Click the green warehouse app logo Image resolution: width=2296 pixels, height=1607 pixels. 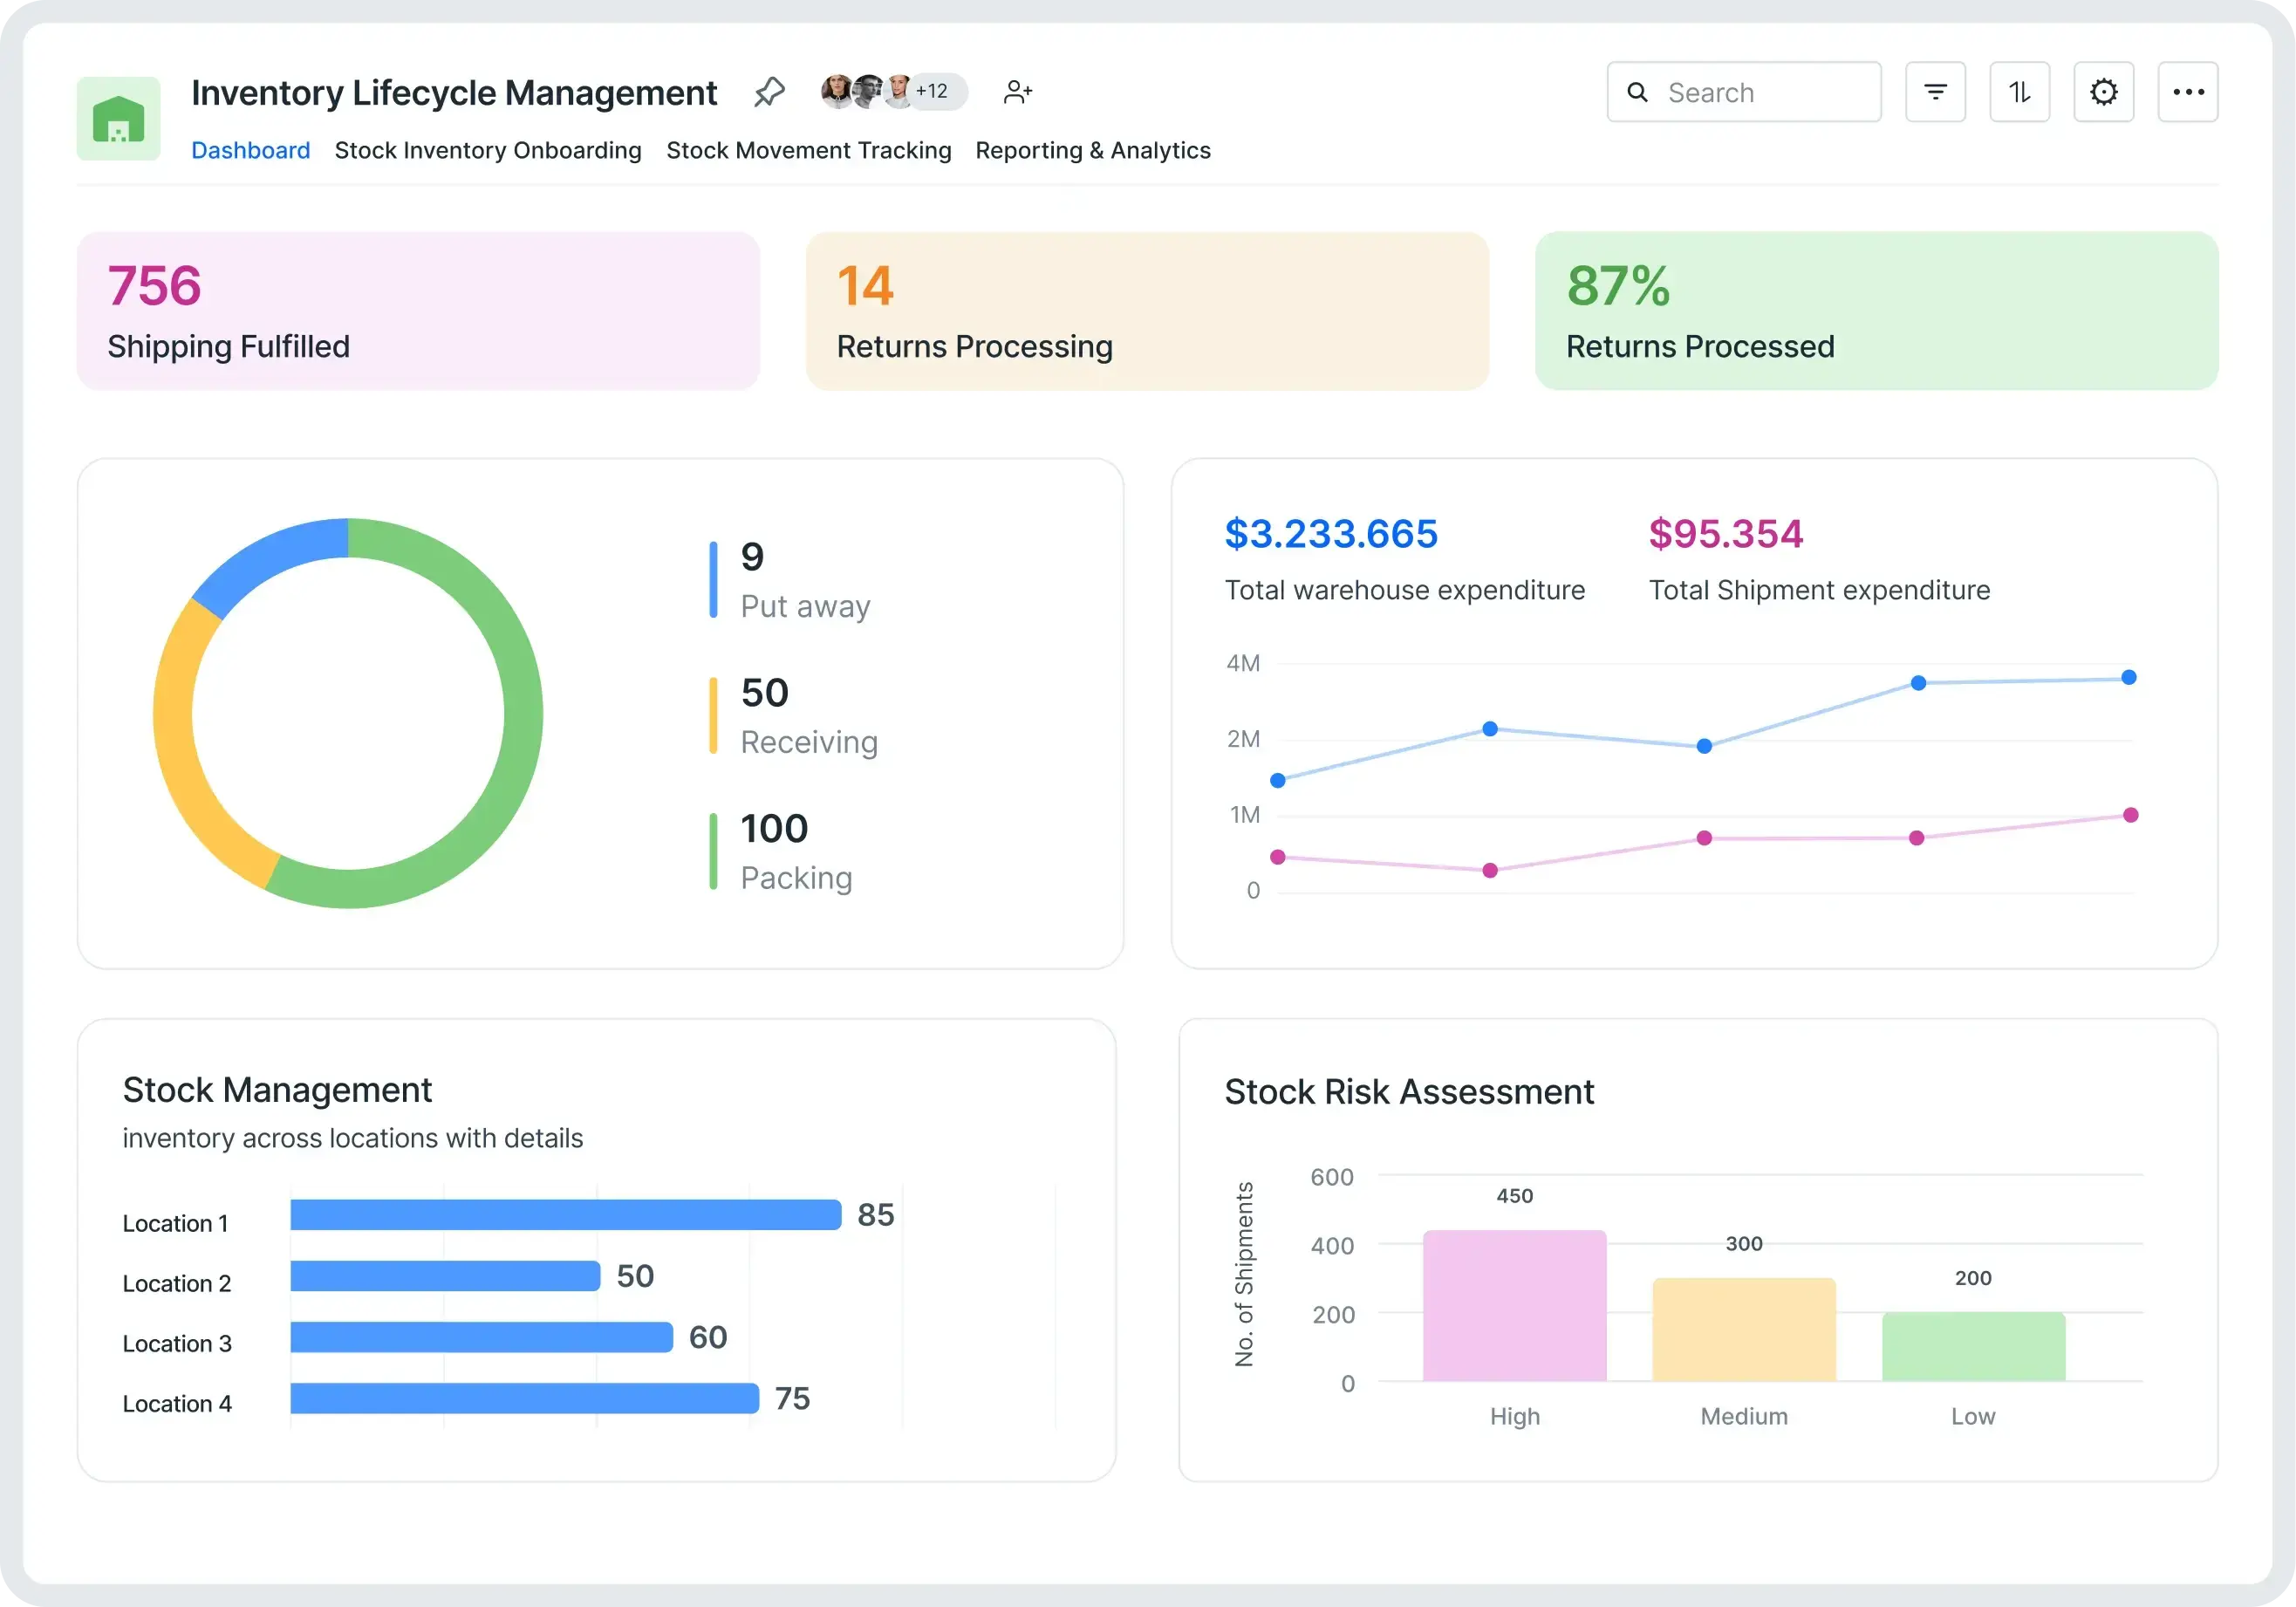tap(118, 118)
